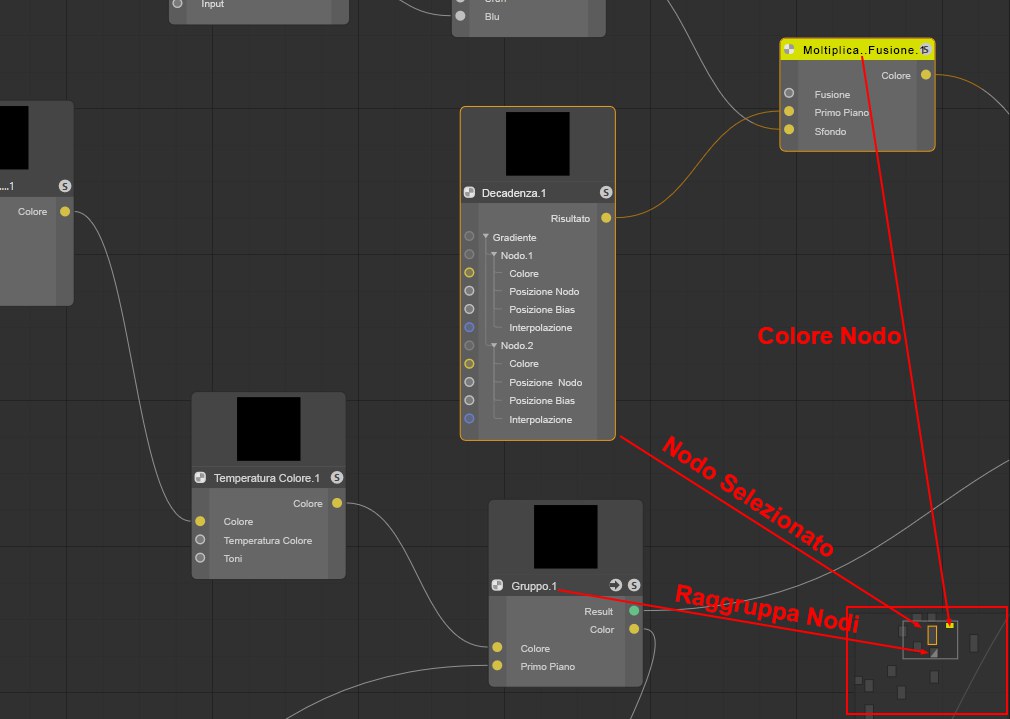Click the Toni input port

tap(200, 557)
